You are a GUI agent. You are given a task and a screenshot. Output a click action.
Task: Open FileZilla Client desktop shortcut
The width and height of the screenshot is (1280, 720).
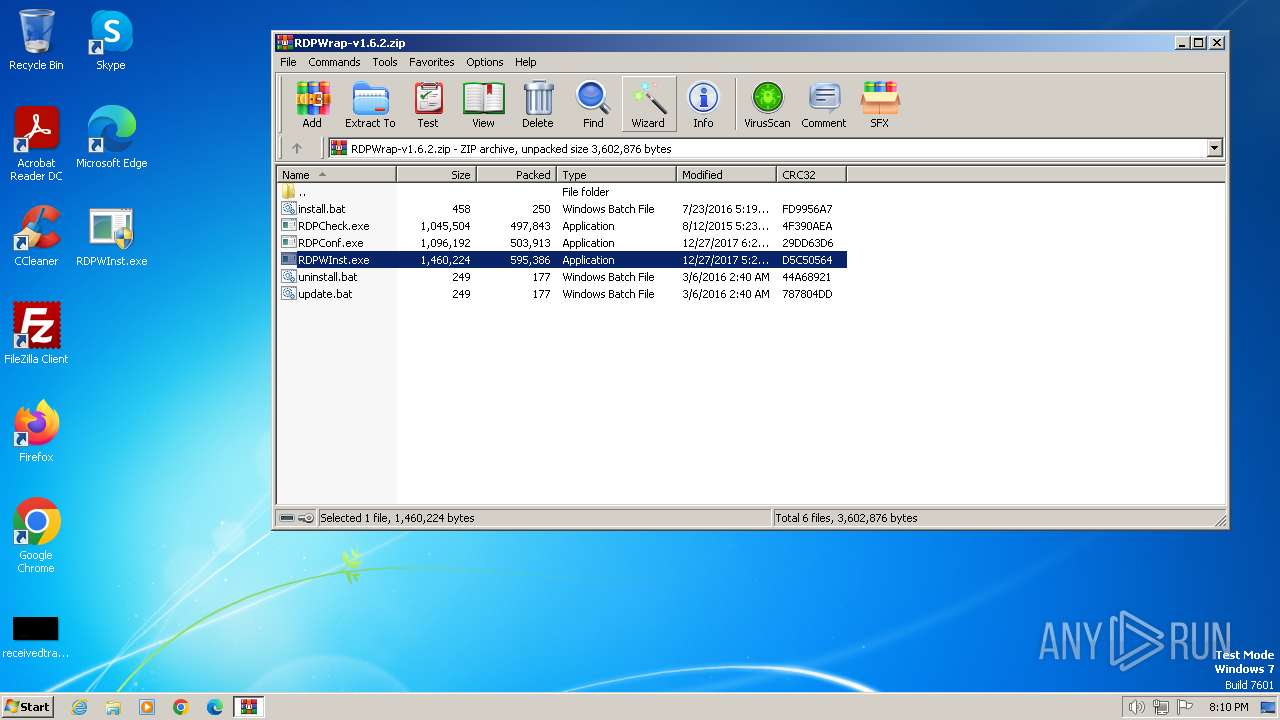[x=36, y=333]
